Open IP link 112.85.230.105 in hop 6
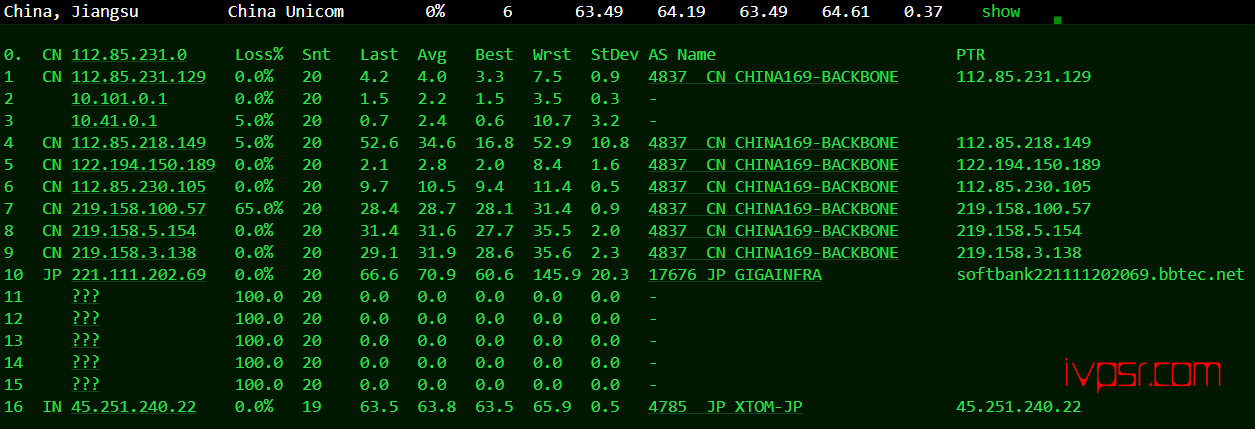This screenshot has height=429, width=1255. tap(139, 187)
